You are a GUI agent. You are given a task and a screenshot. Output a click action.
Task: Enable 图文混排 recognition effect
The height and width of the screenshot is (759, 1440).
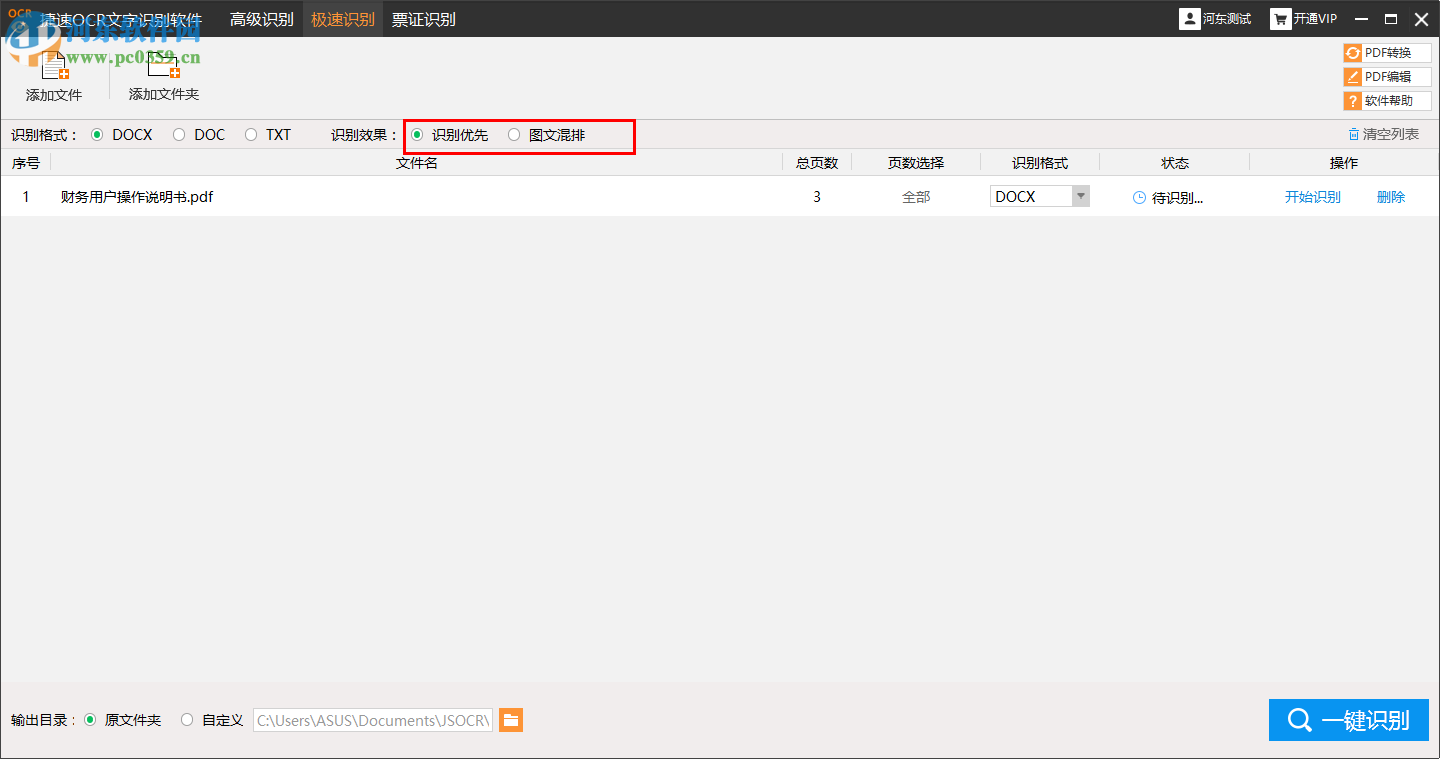[x=514, y=134]
